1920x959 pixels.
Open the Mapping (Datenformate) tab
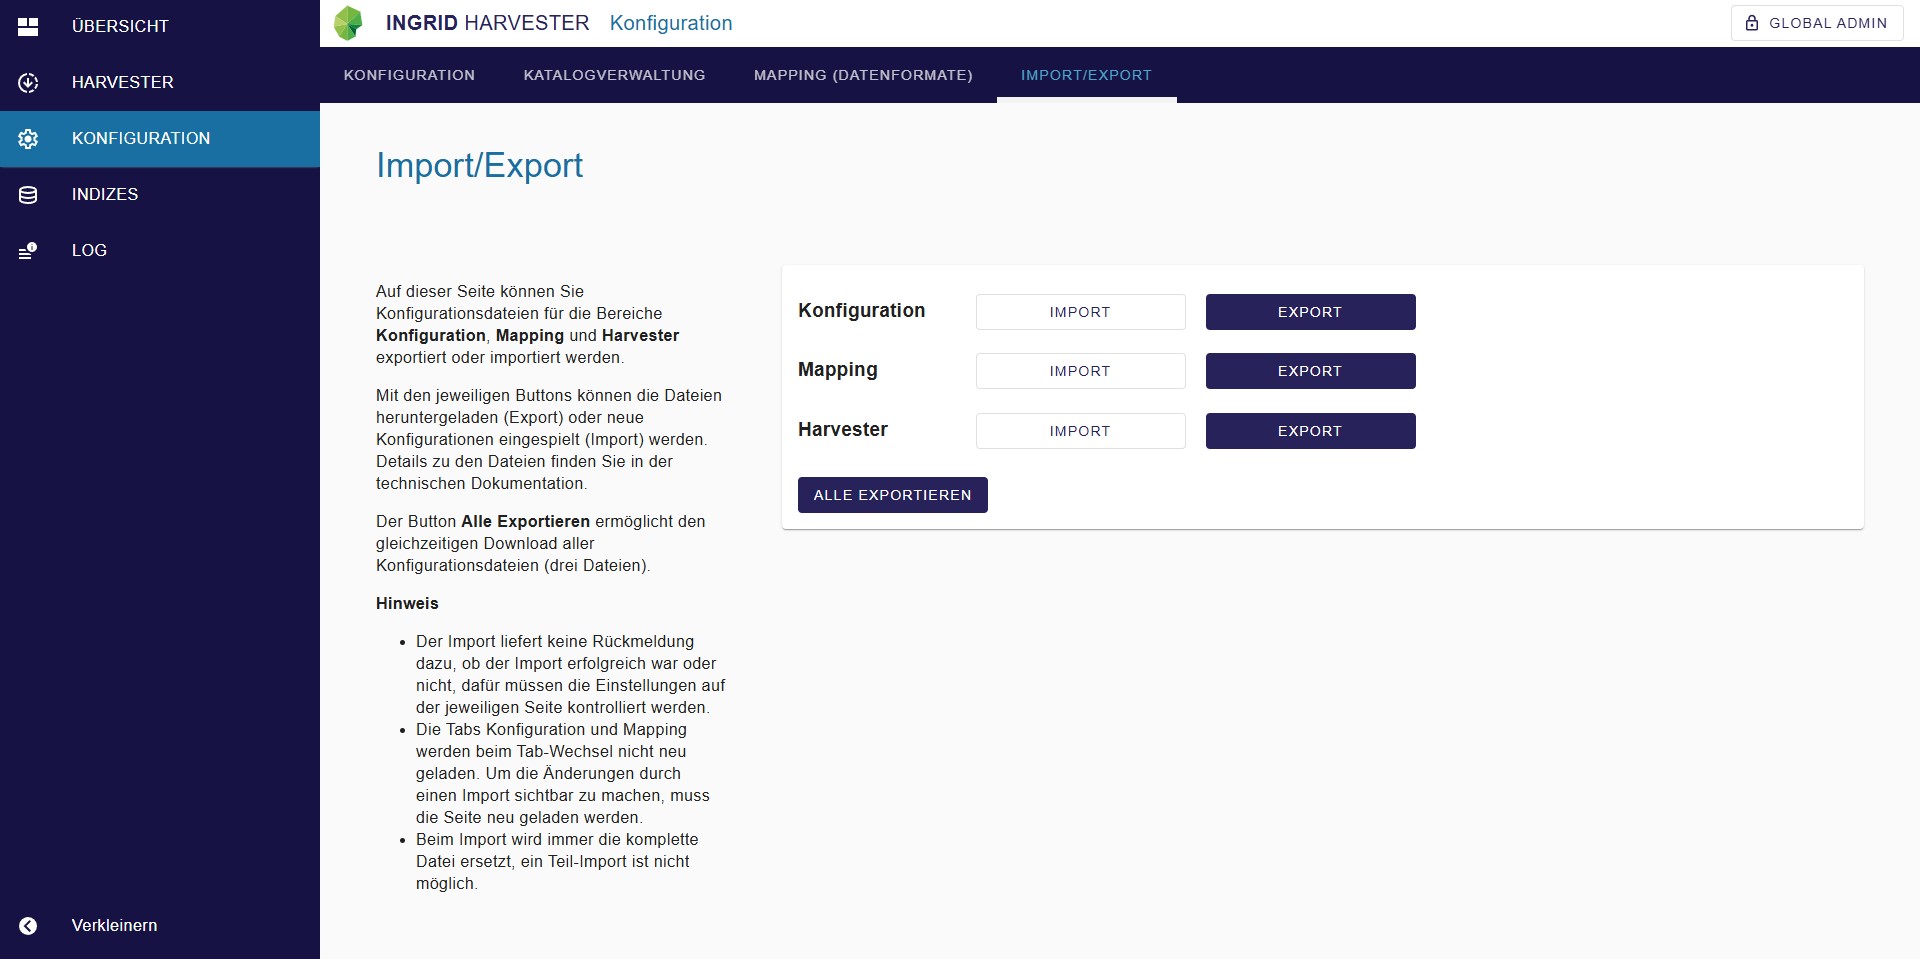[x=863, y=75]
